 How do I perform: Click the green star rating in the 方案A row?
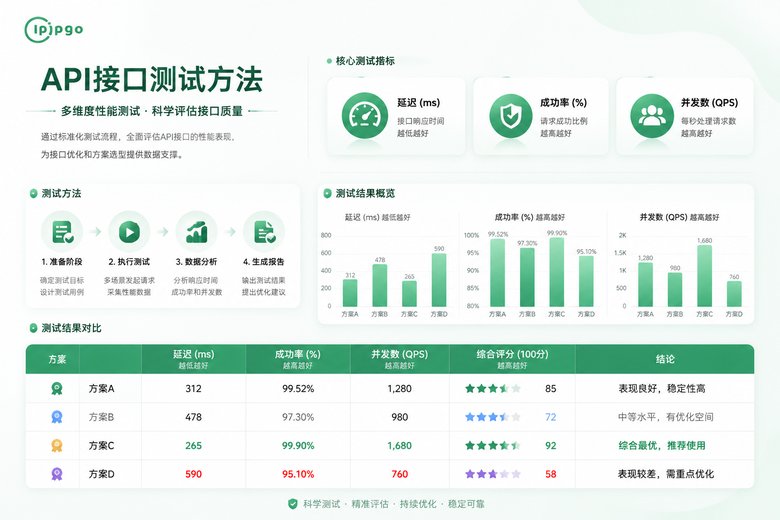492,389
